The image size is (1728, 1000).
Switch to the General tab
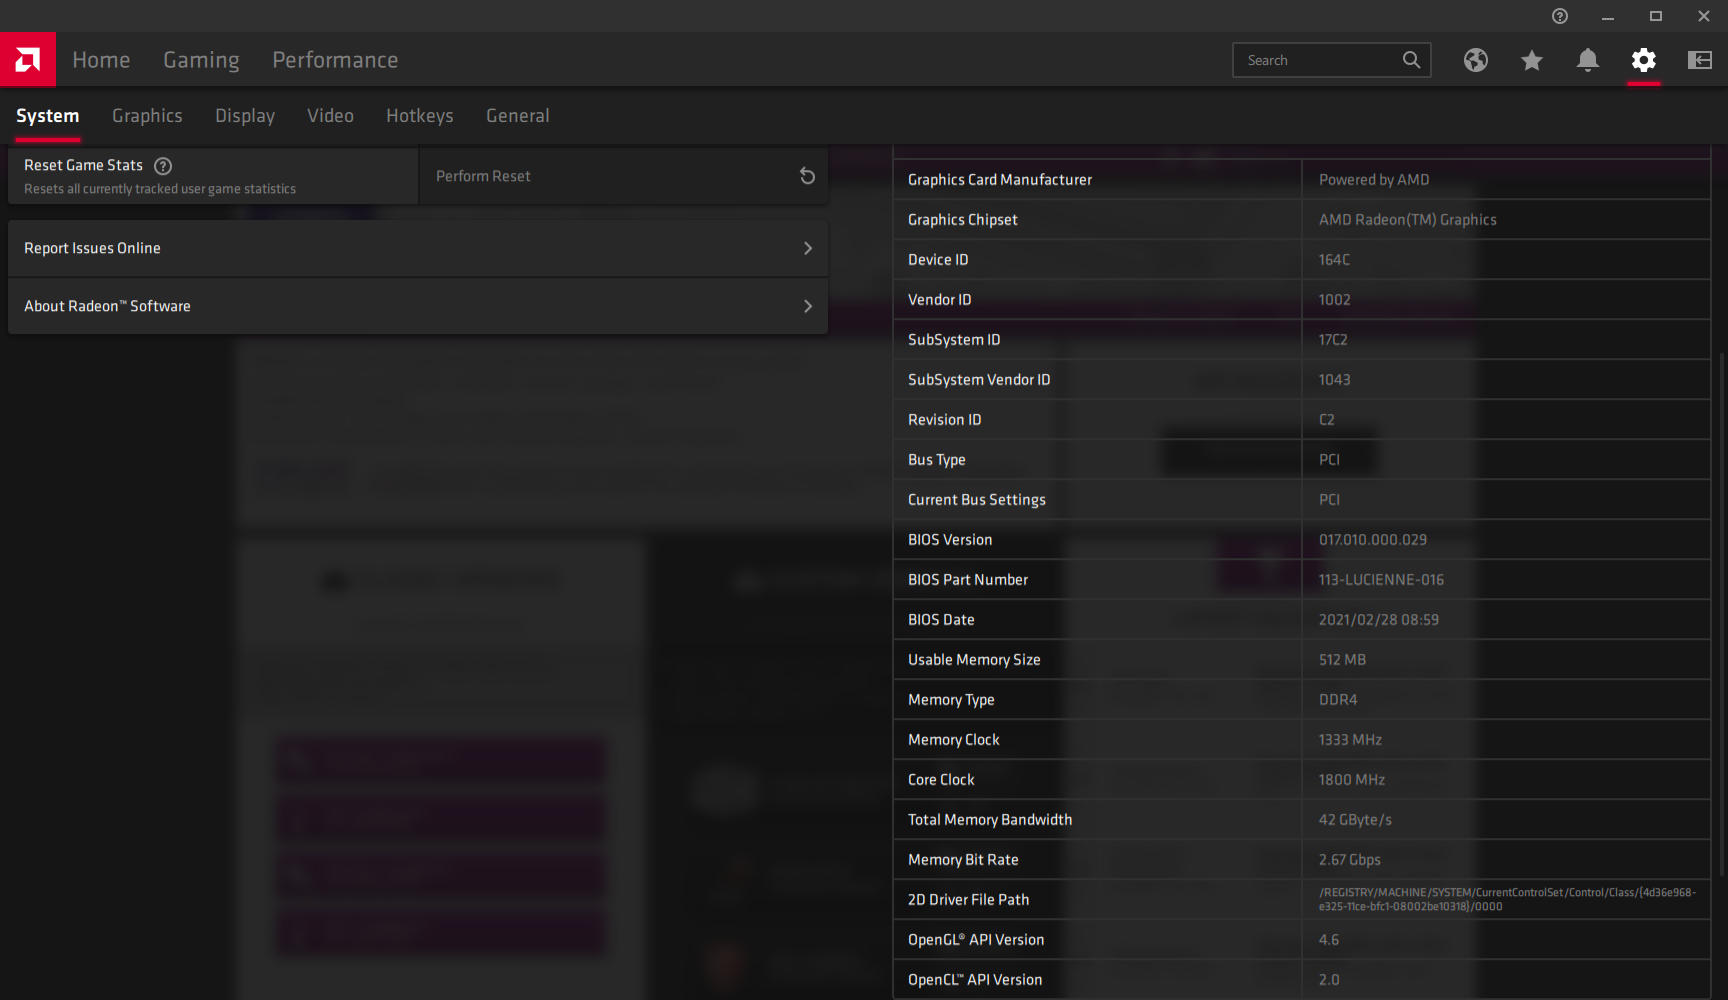click(518, 116)
